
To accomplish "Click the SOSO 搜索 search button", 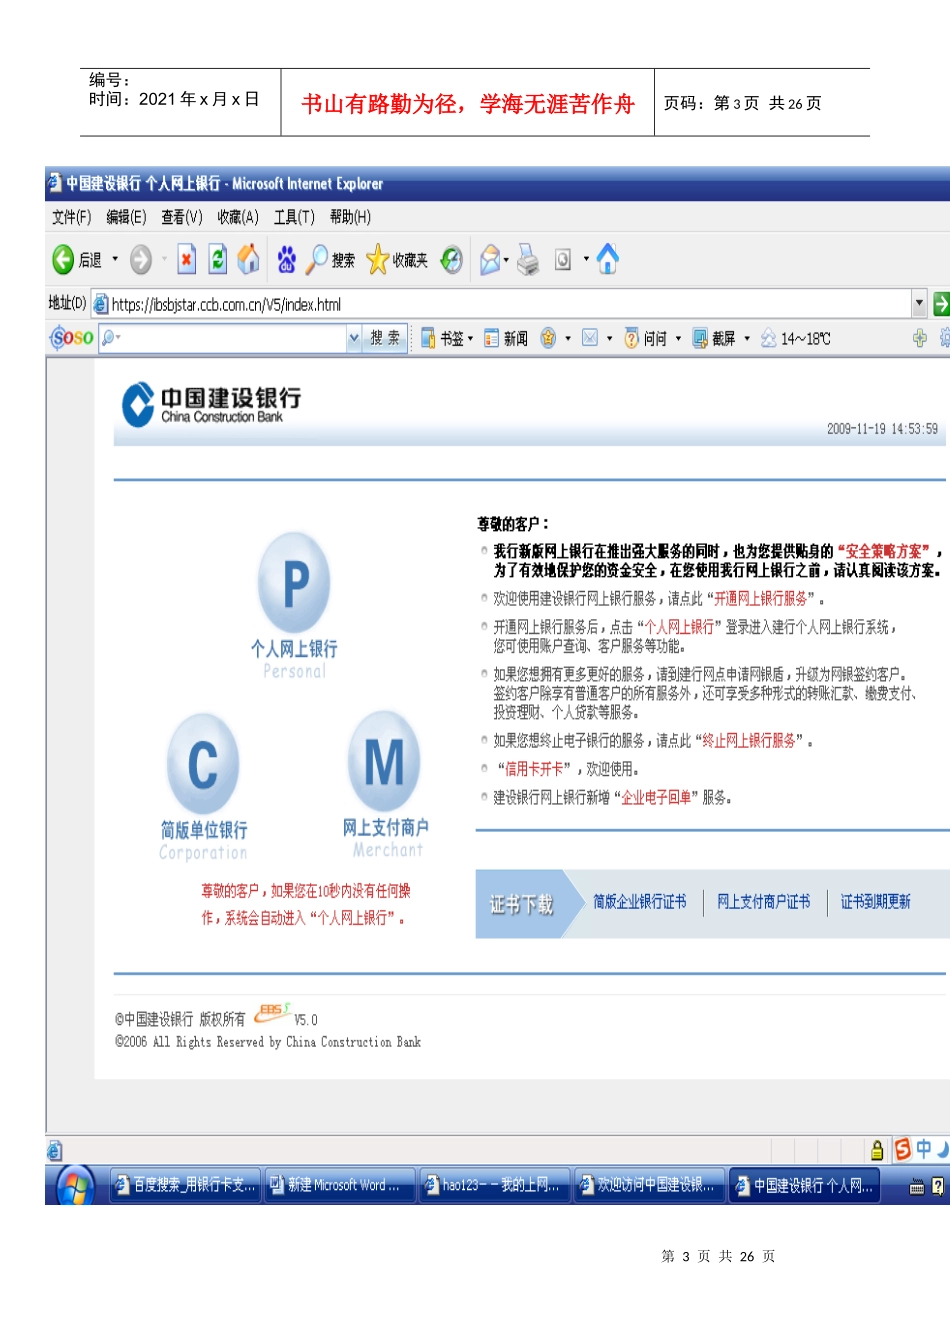I will click(x=385, y=339).
